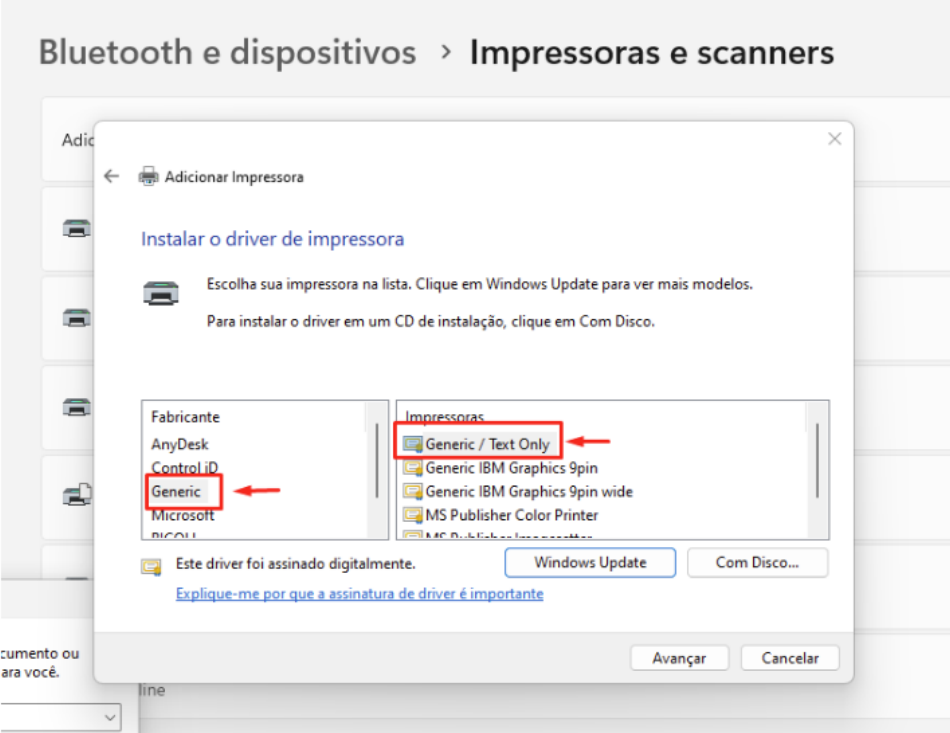This screenshot has width=950, height=733.
Task: Cancel the add printer wizard
Action: (789, 658)
